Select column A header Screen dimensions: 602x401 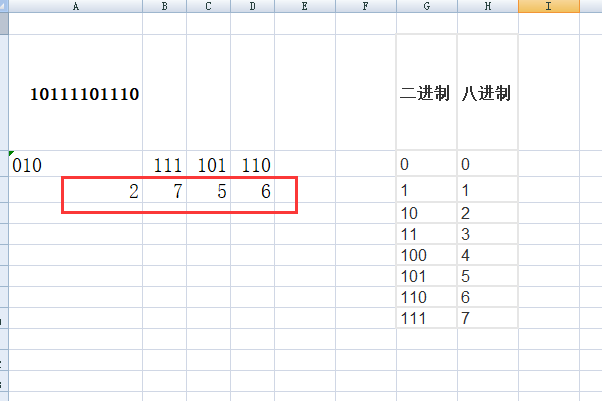pyautogui.click(x=76, y=6)
